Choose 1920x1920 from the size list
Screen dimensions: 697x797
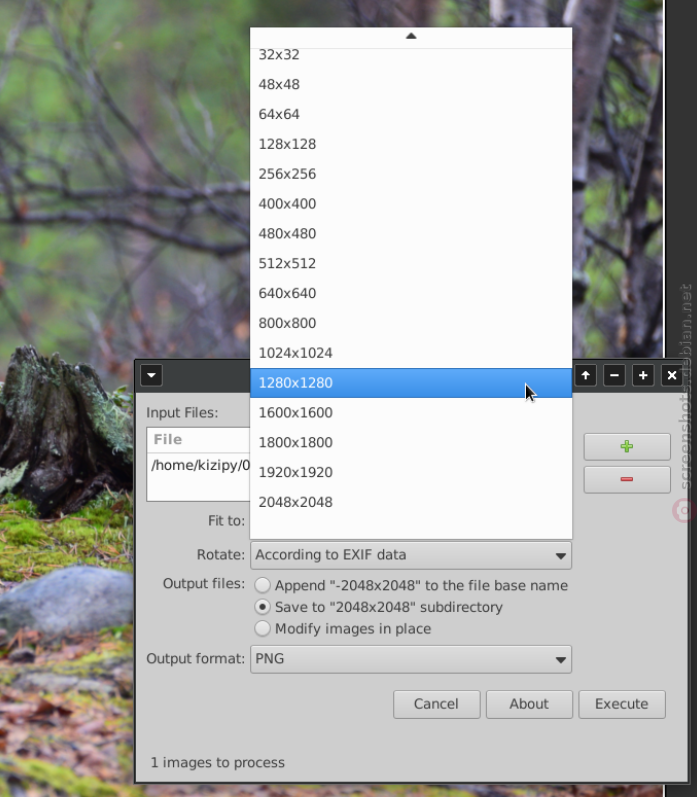point(411,472)
